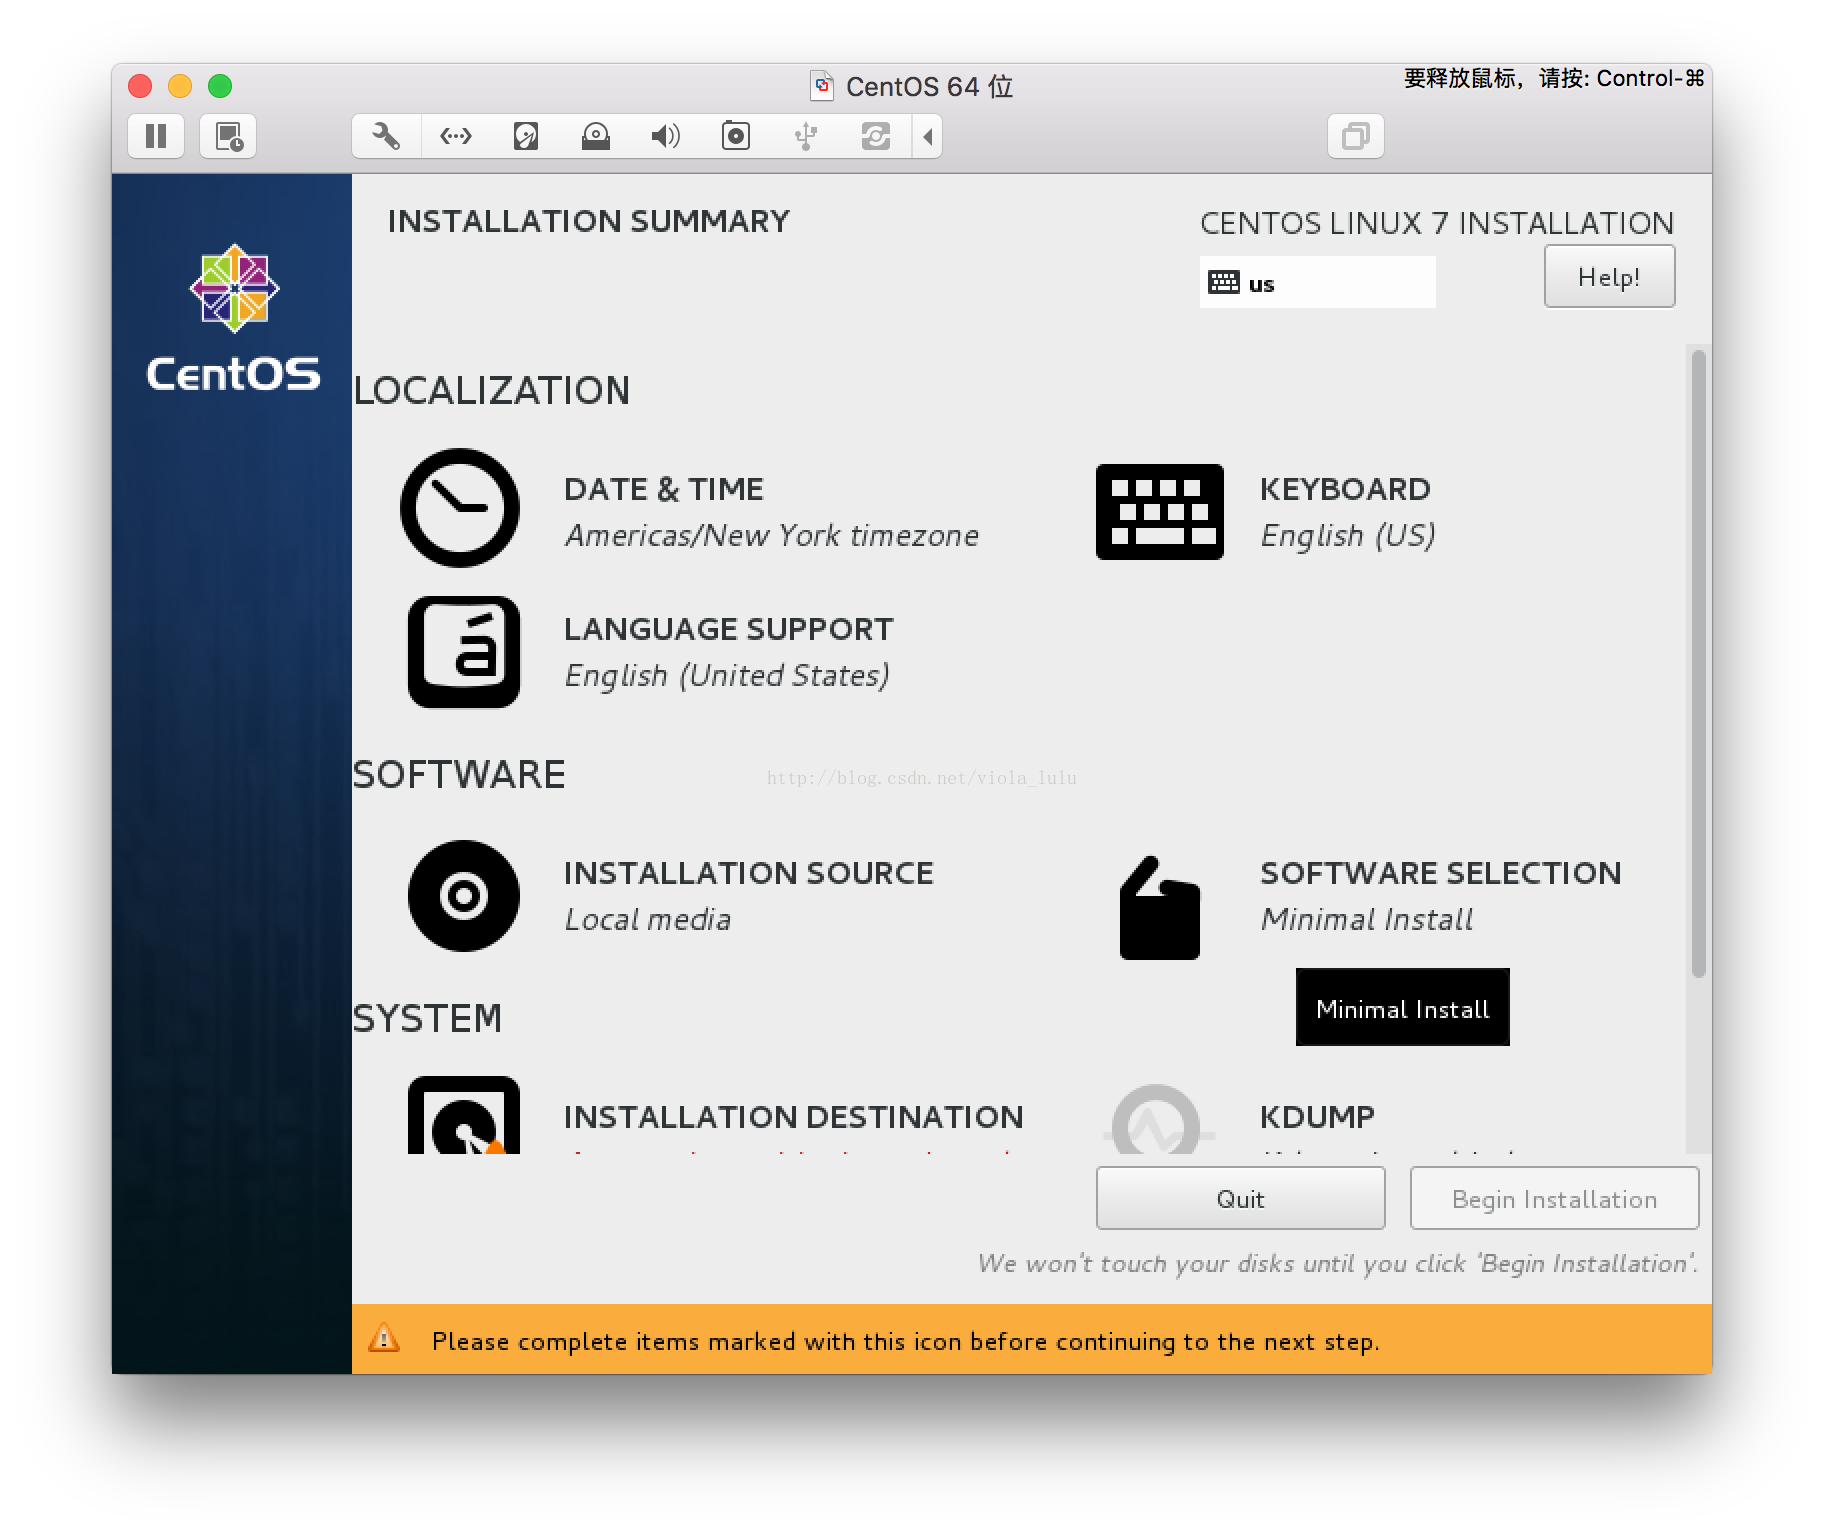Click 'Local media' text
Screen dimensions: 1824x1534
click(x=648, y=920)
